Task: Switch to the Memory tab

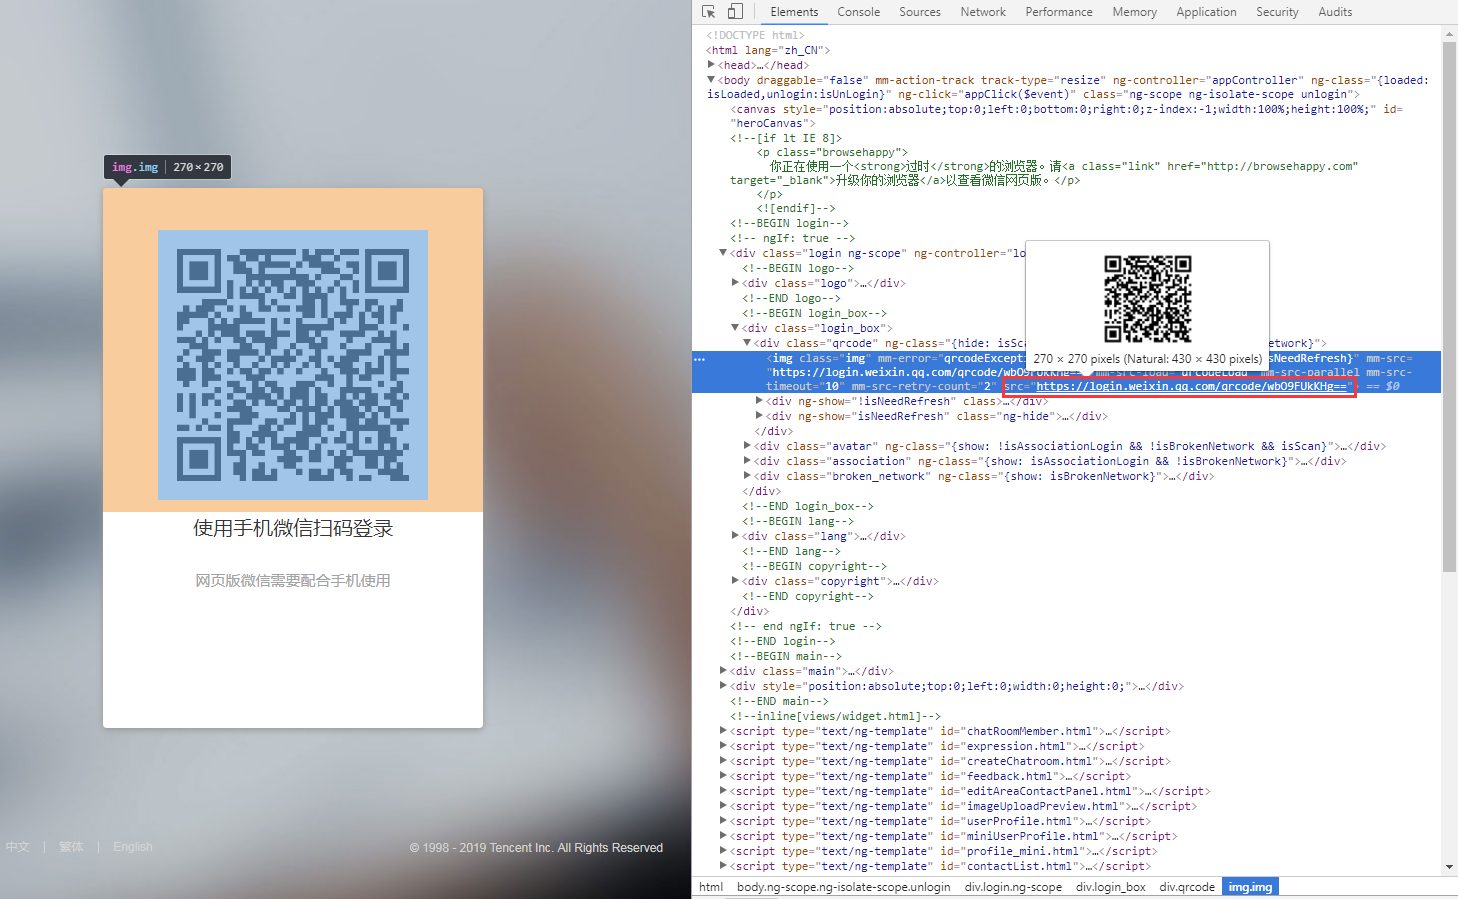Action: click(1134, 12)
